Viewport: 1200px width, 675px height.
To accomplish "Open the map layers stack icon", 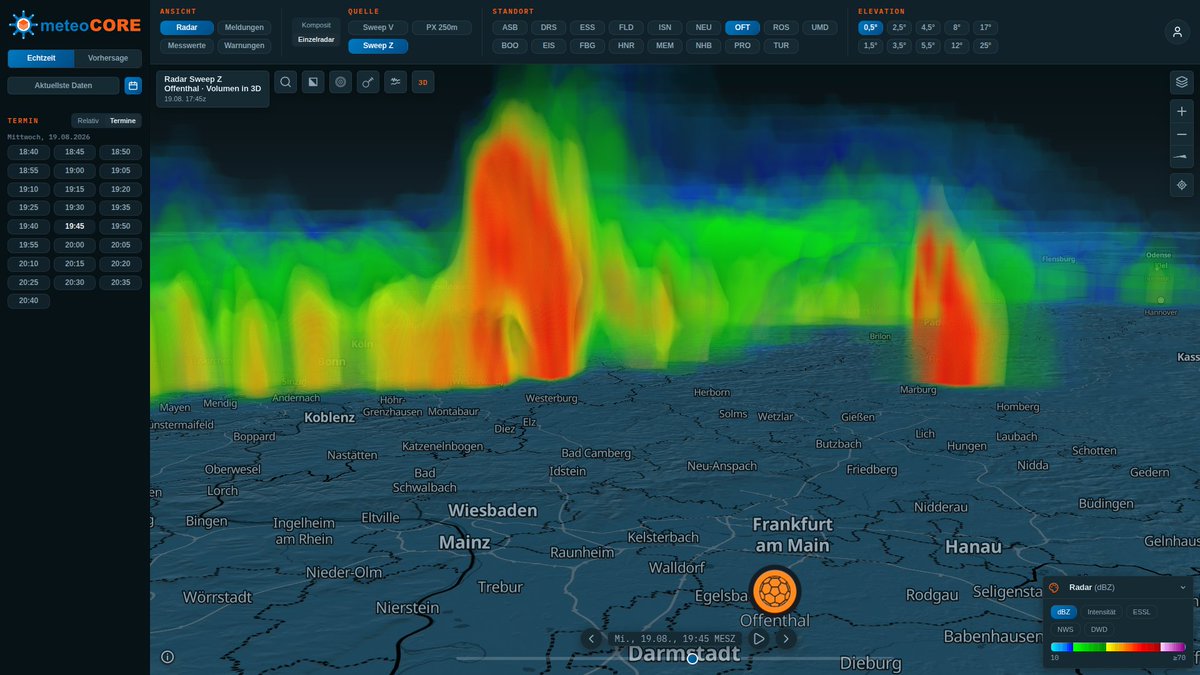I will pyautogui.click(x=1182, y=82).
